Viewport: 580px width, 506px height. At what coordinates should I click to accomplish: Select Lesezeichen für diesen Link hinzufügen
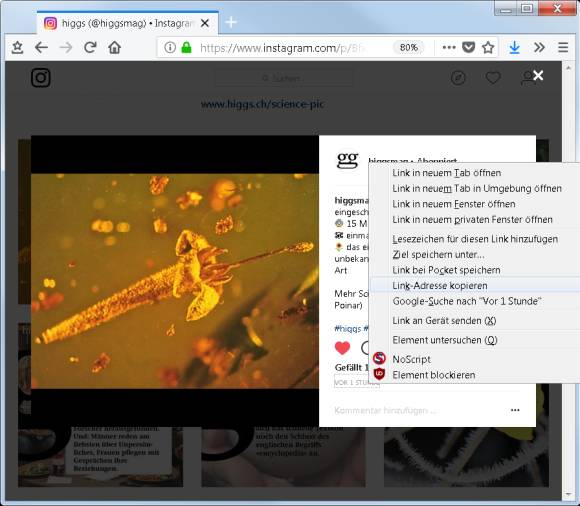pos(475,239)
